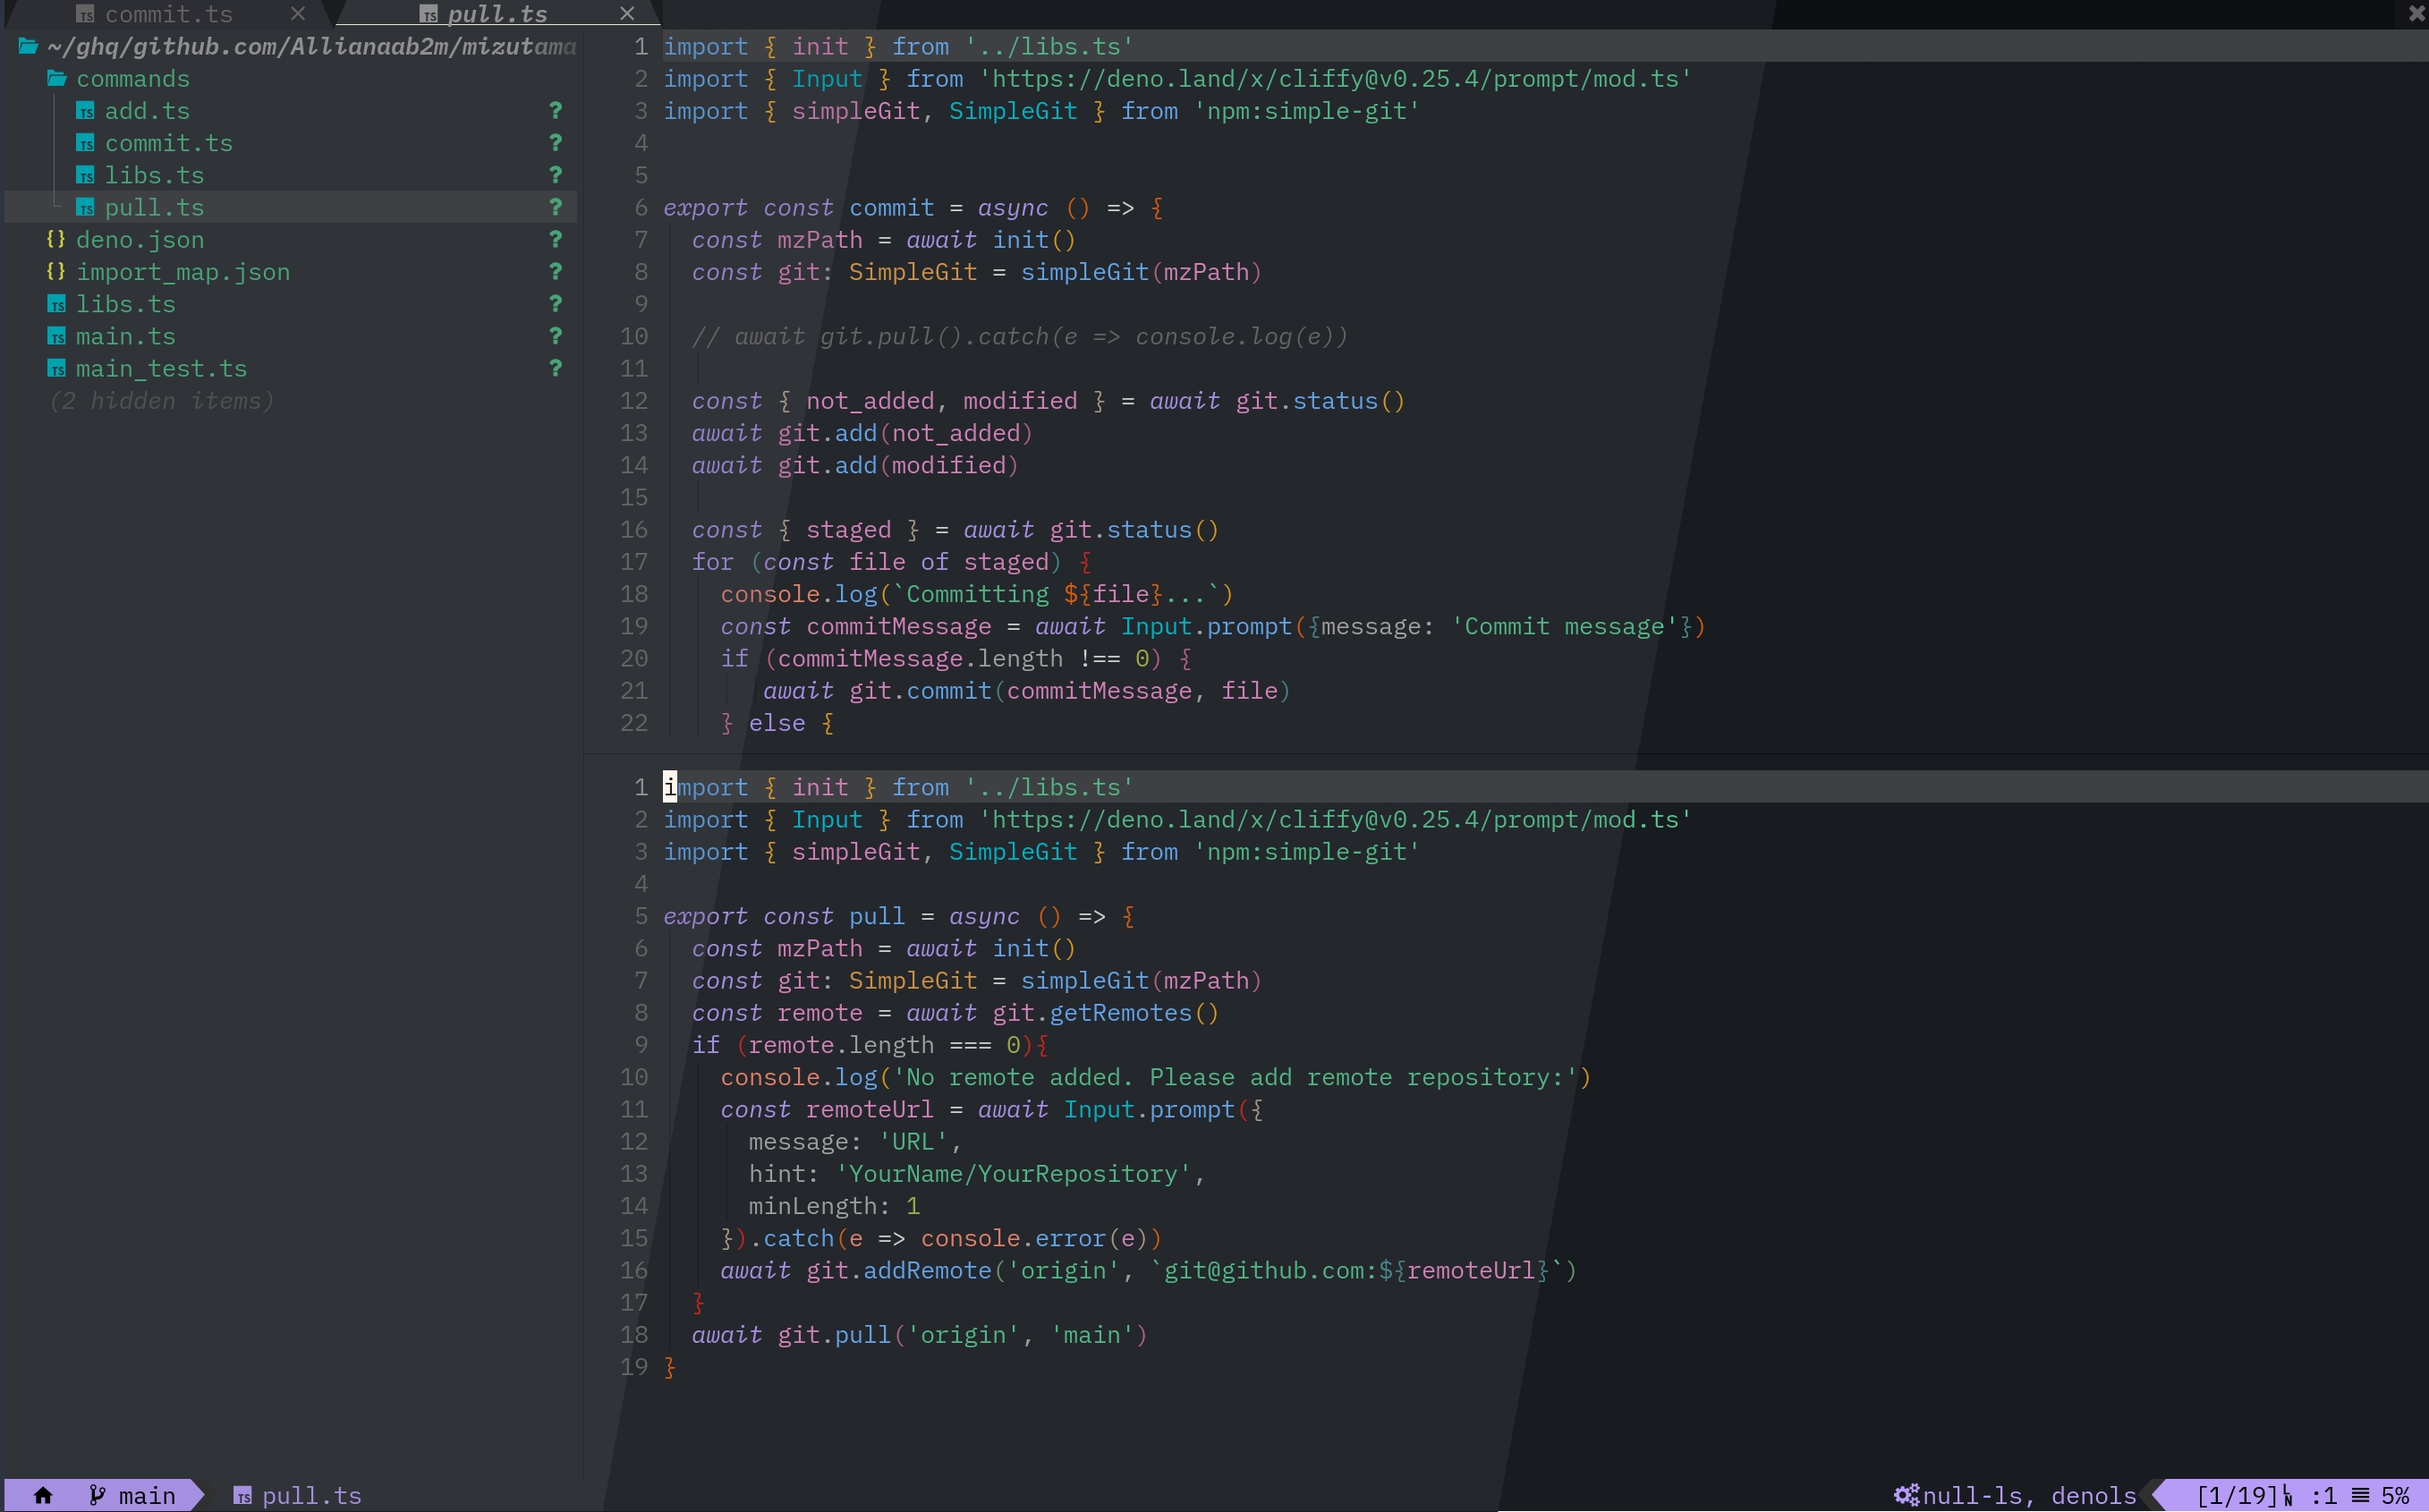2429x1512 pixels.
Task: Click the pull.ts filename in the statusline
Action: 311,1495
